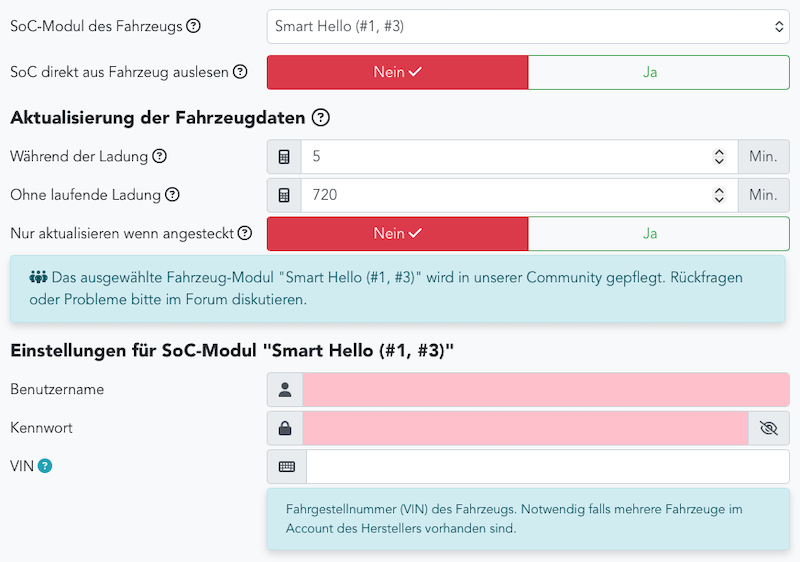Click stepper arrows of Ohne laufende Ladung field
The height and width of the screenshot is (562, 800).
click(x=718, y=195)
